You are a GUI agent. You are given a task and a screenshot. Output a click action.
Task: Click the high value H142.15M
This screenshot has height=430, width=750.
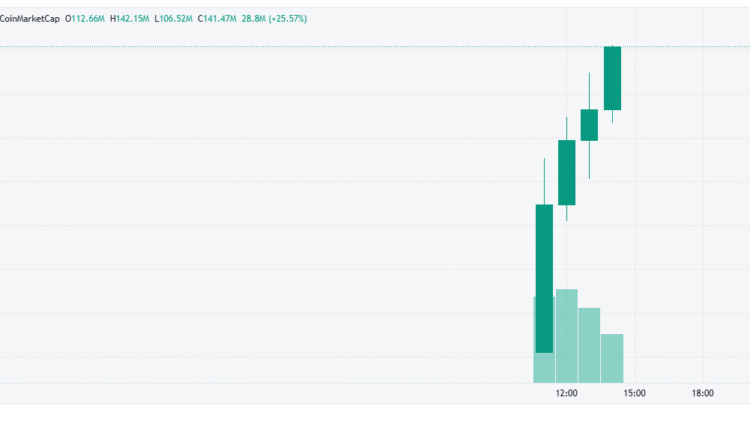coord(130,18)
